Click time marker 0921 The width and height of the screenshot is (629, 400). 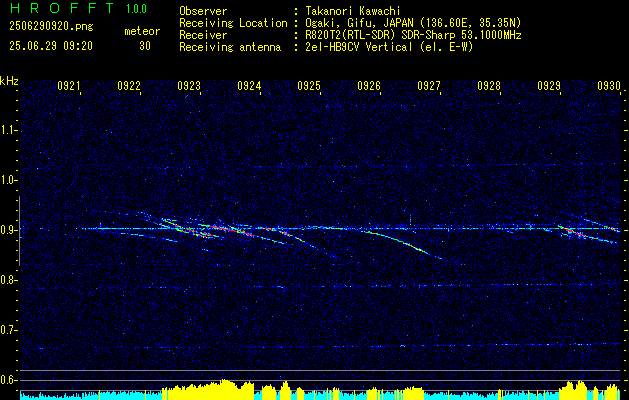point(69,86)
